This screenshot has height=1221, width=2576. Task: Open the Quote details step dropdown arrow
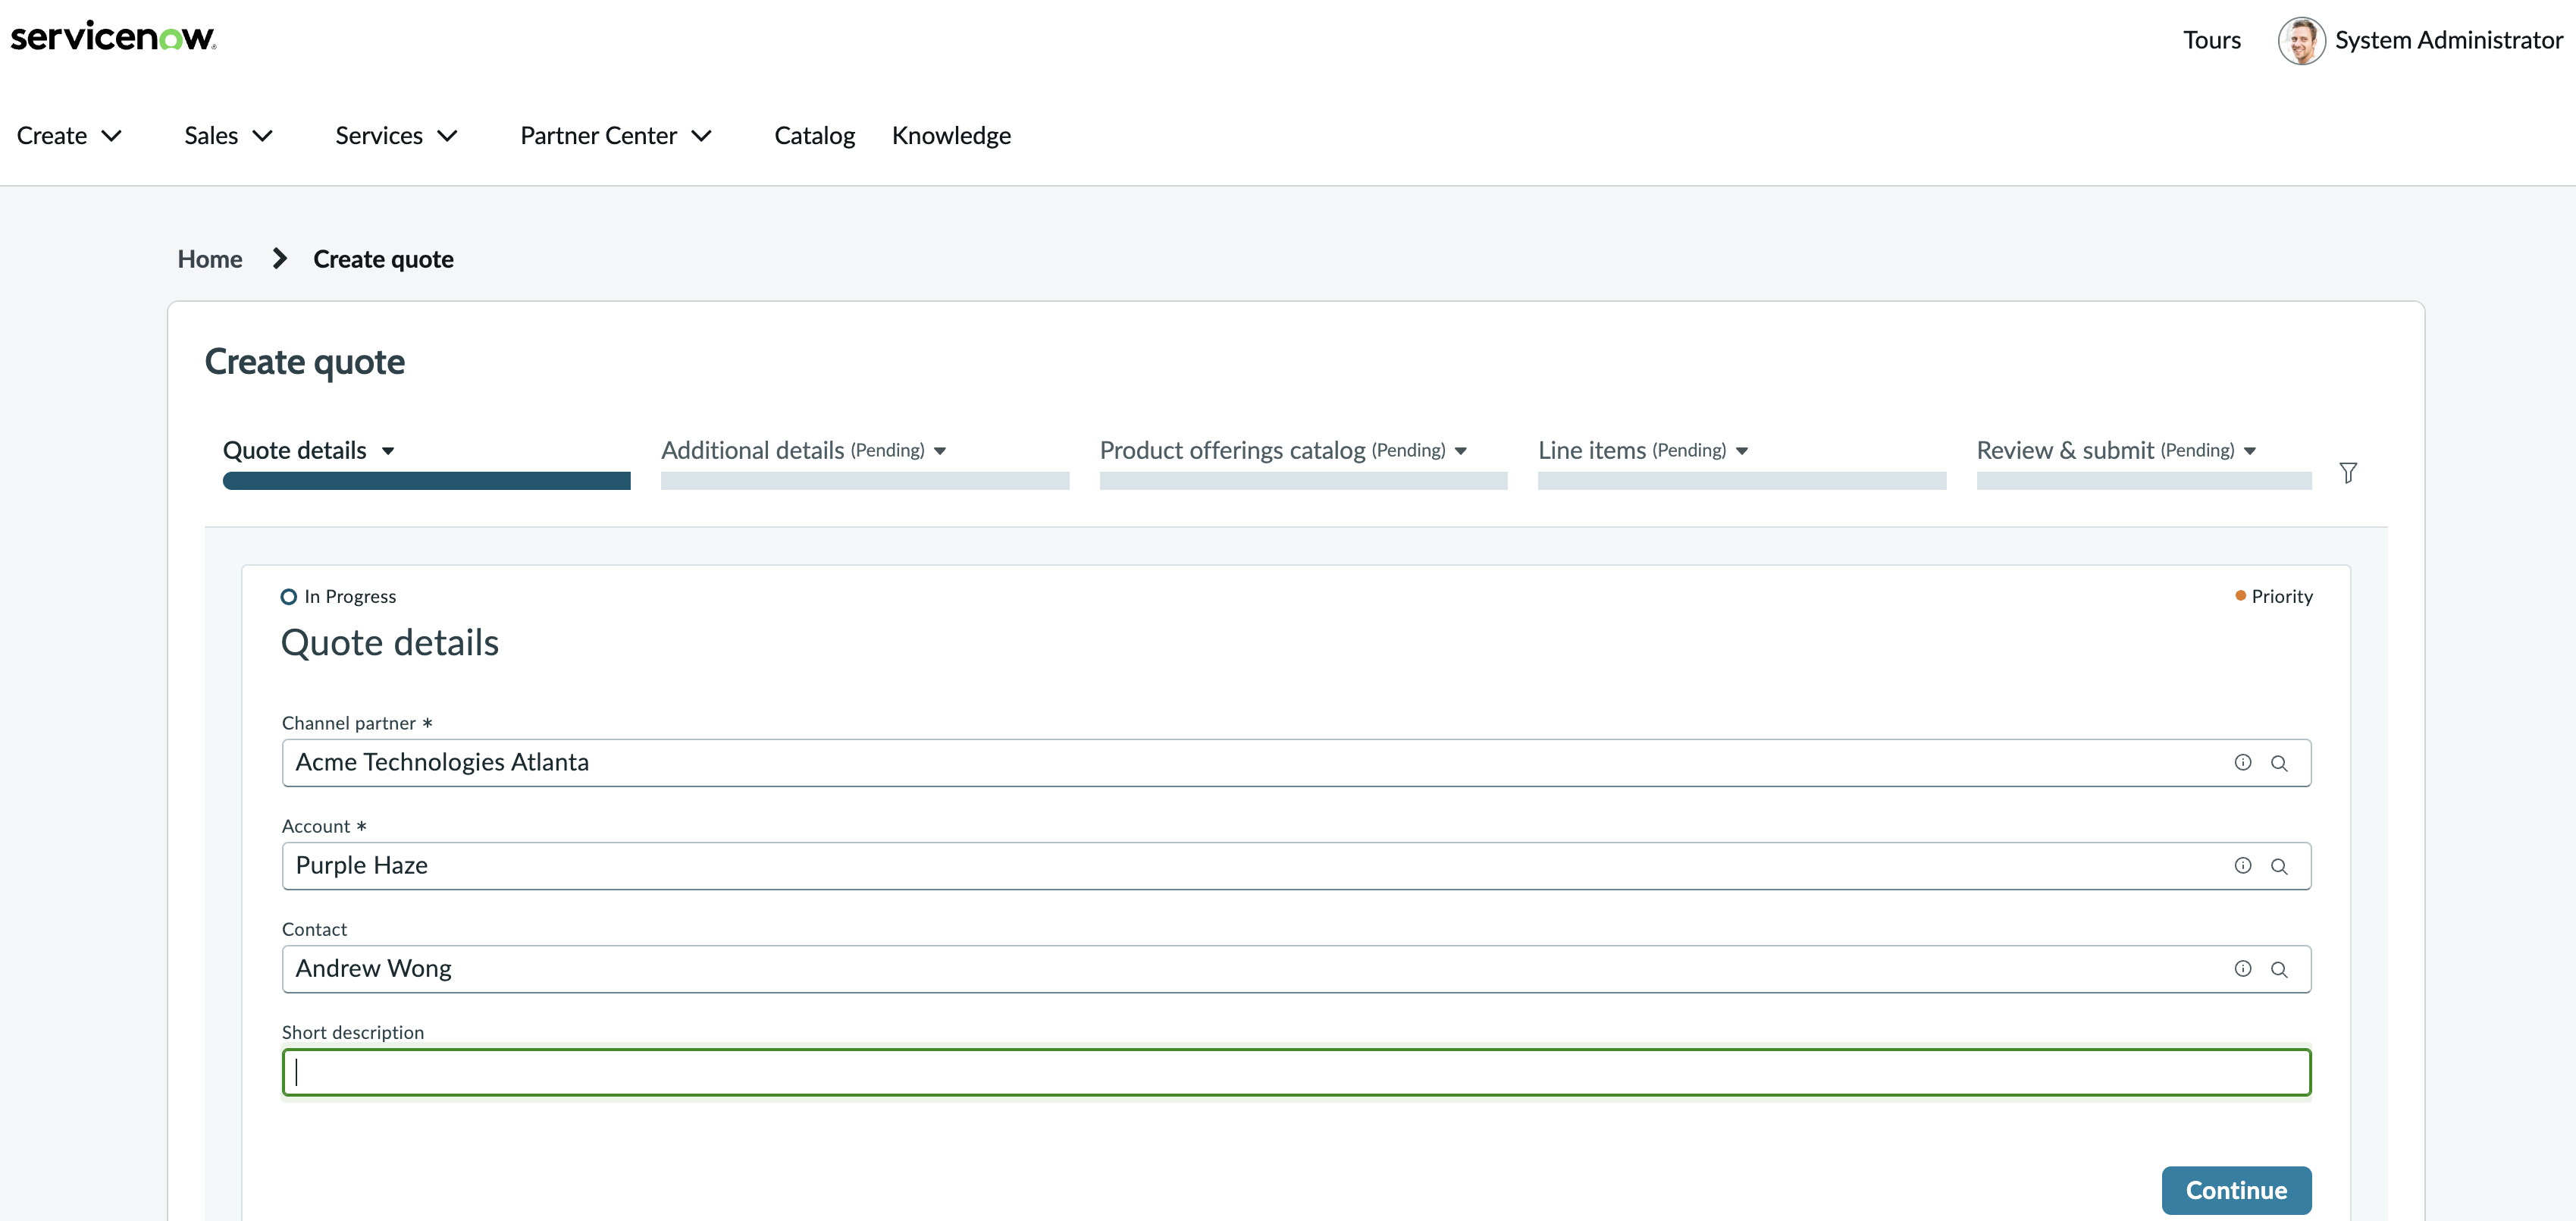click(388, 452)
